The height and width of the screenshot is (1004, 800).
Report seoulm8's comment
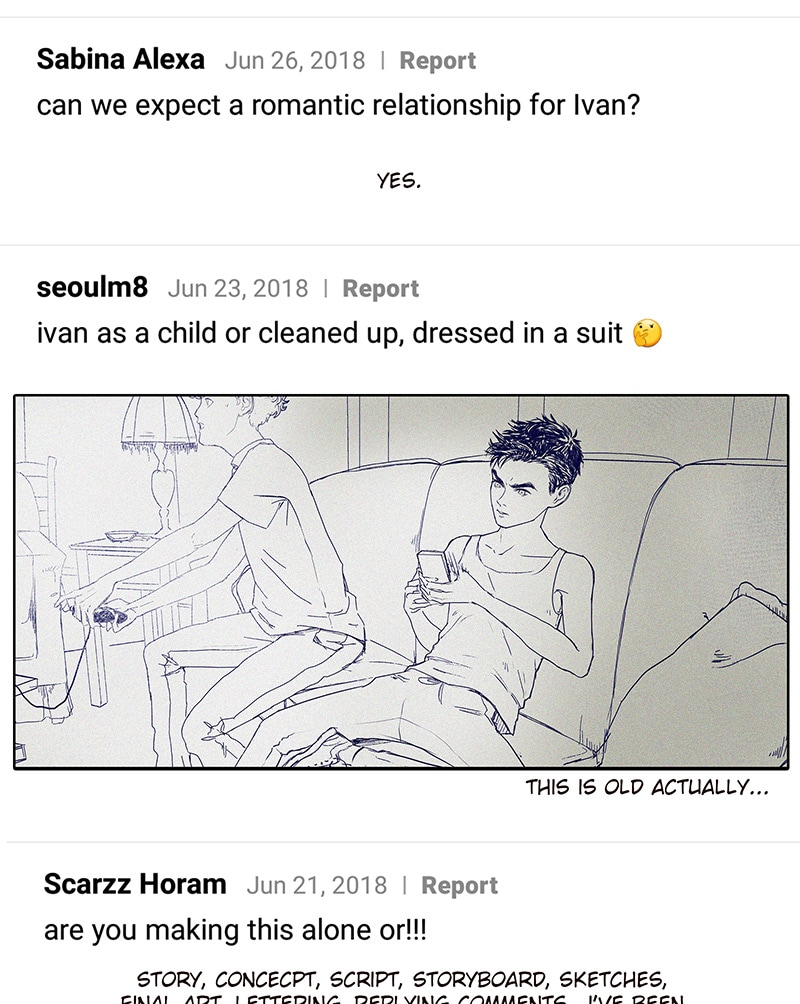coord(380,289)
